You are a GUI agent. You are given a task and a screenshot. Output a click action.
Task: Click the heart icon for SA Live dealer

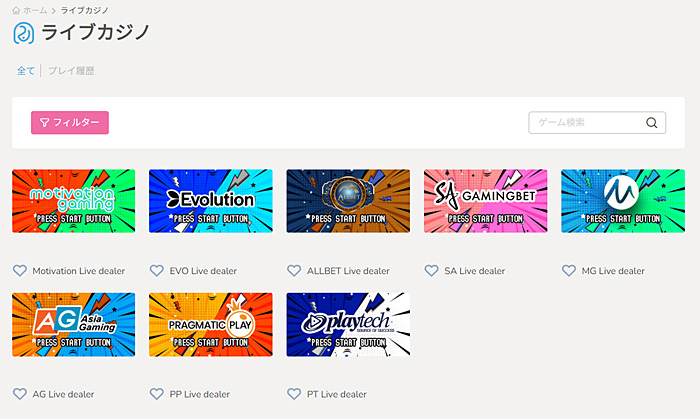[431, 270]
